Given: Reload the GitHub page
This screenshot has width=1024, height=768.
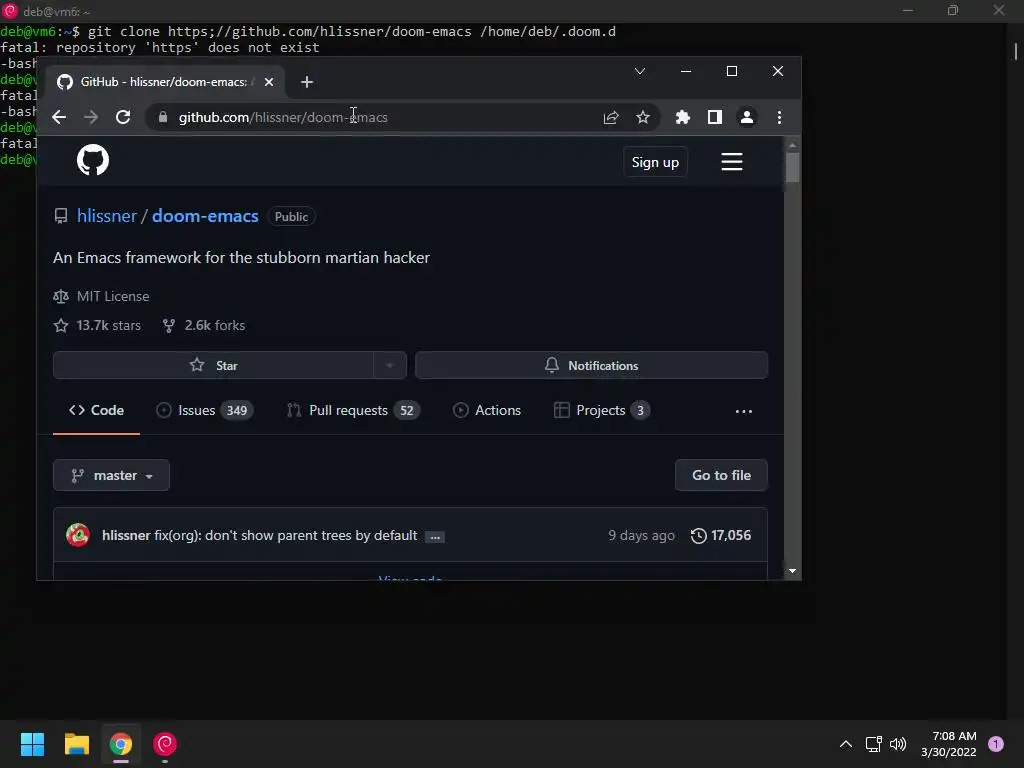Looking at the screenshot, I should [123, 118].
